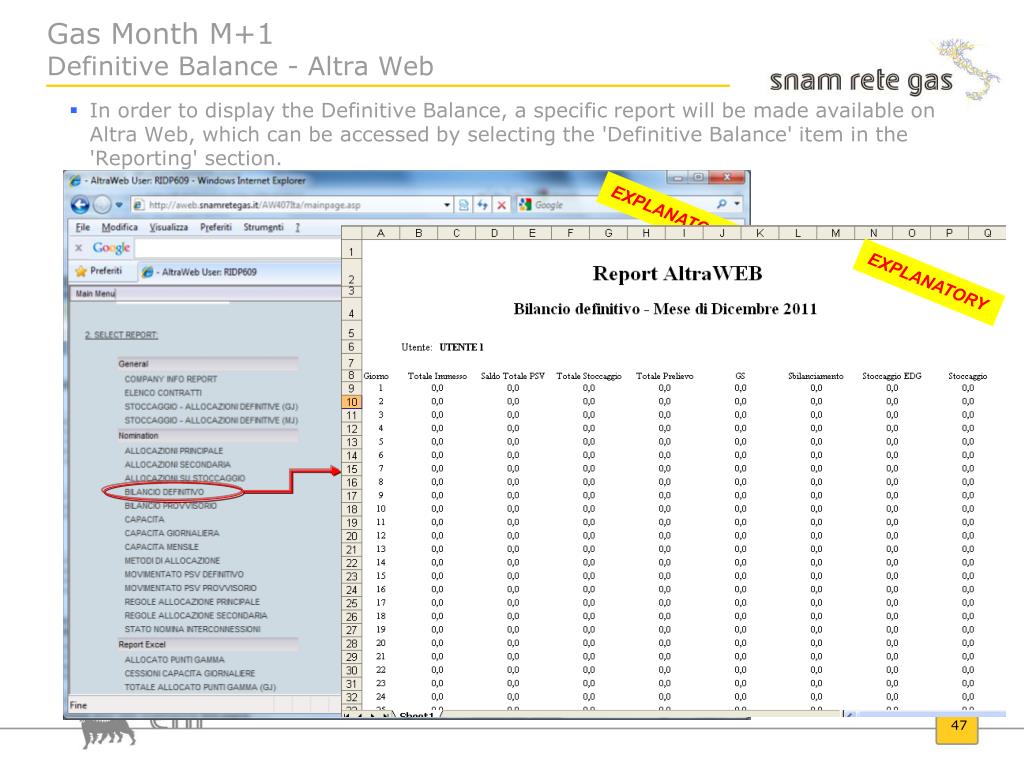
Task: Open the recent pages dropdown beside forward button
Action: tap(119, 205)
